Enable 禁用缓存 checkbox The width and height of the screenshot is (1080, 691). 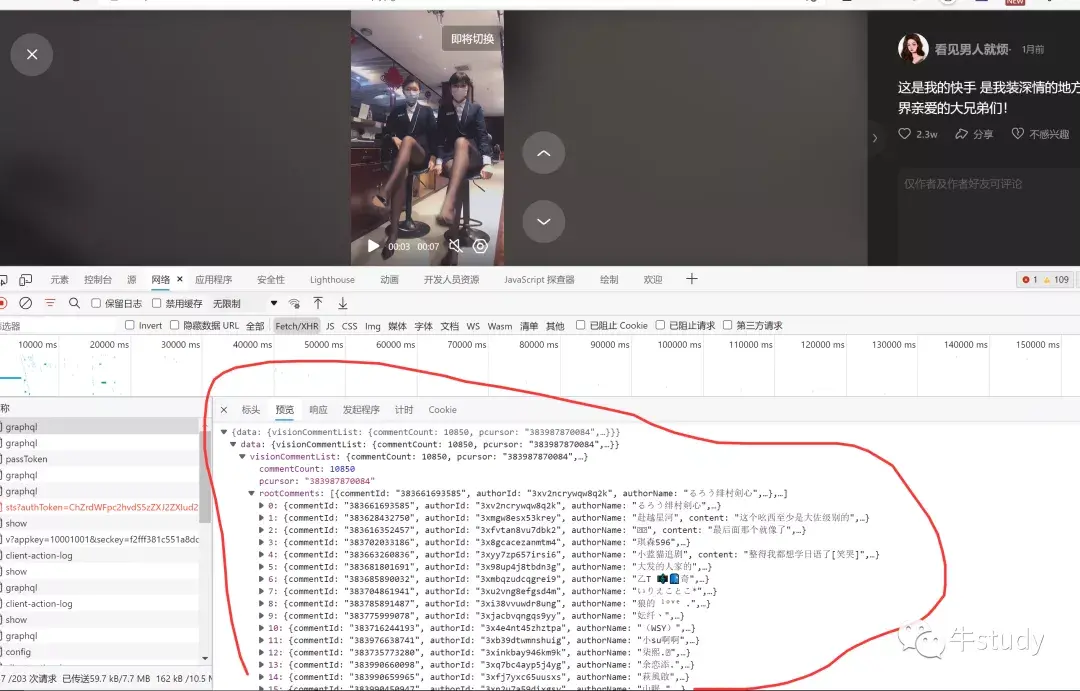pyautogui.click(x=156, y=303)
